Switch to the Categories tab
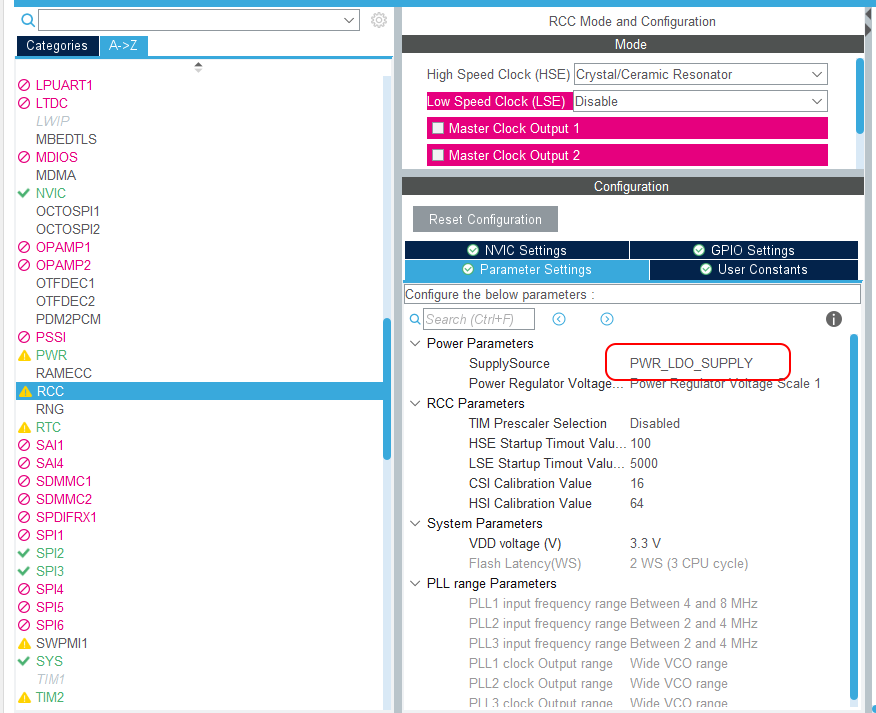Image resolution: width=876 pixels, height=713 pixels. coord(57,46)
